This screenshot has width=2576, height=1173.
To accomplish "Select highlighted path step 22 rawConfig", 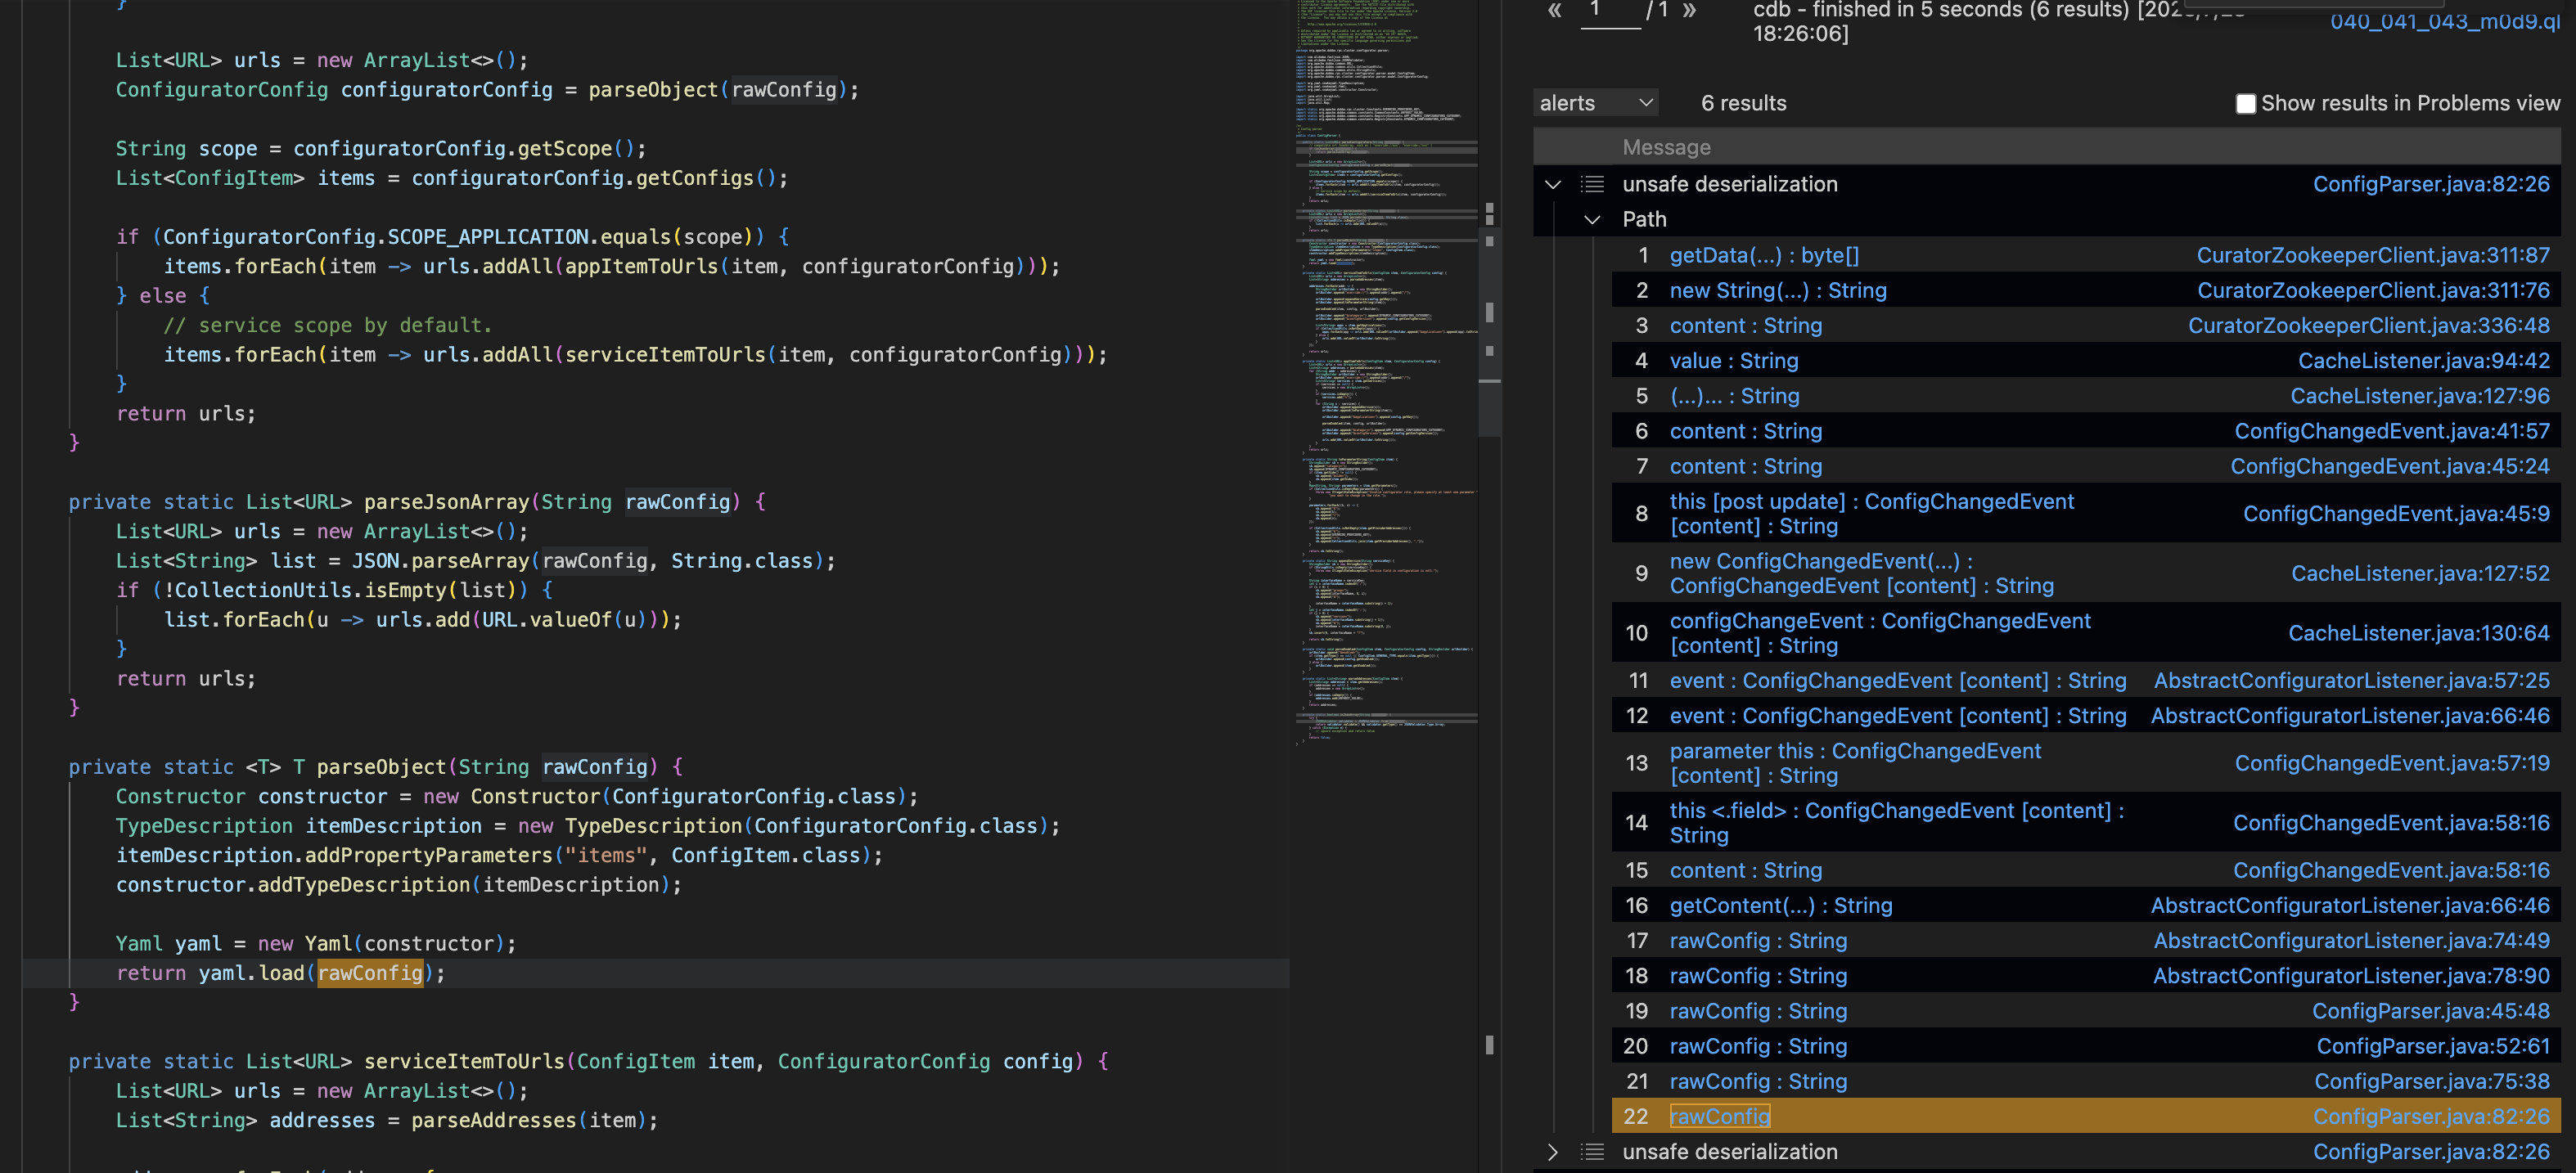I will click(x=1720, y=1116).
